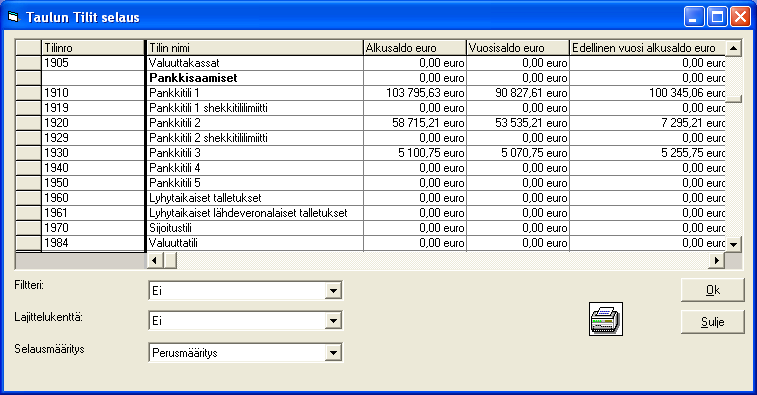Click the Vuosisaldo euro column header
The height and width of the screenshot is (395, 757).
(518, 48)
